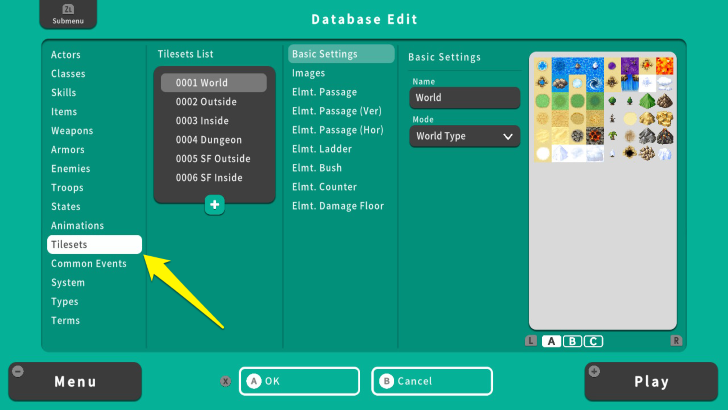Open the Animations database category

pyautogui.click(x=78, y=226)
